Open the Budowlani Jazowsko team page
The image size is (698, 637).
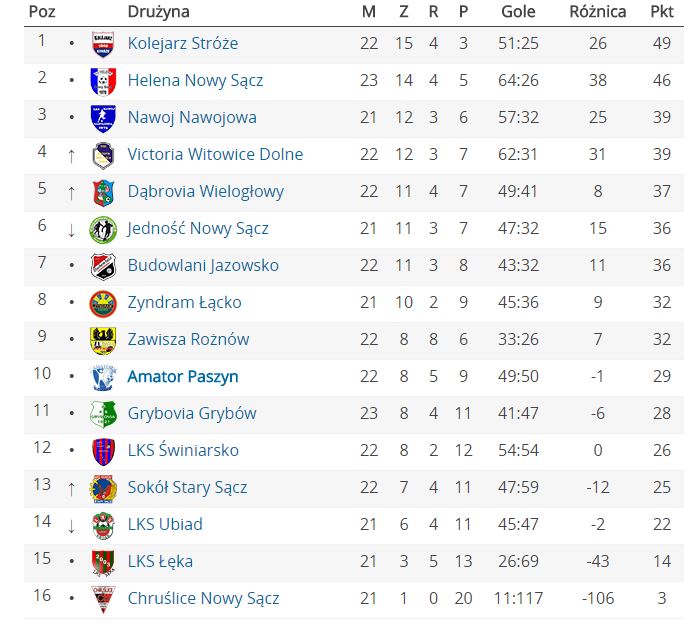tap(203, 266)
